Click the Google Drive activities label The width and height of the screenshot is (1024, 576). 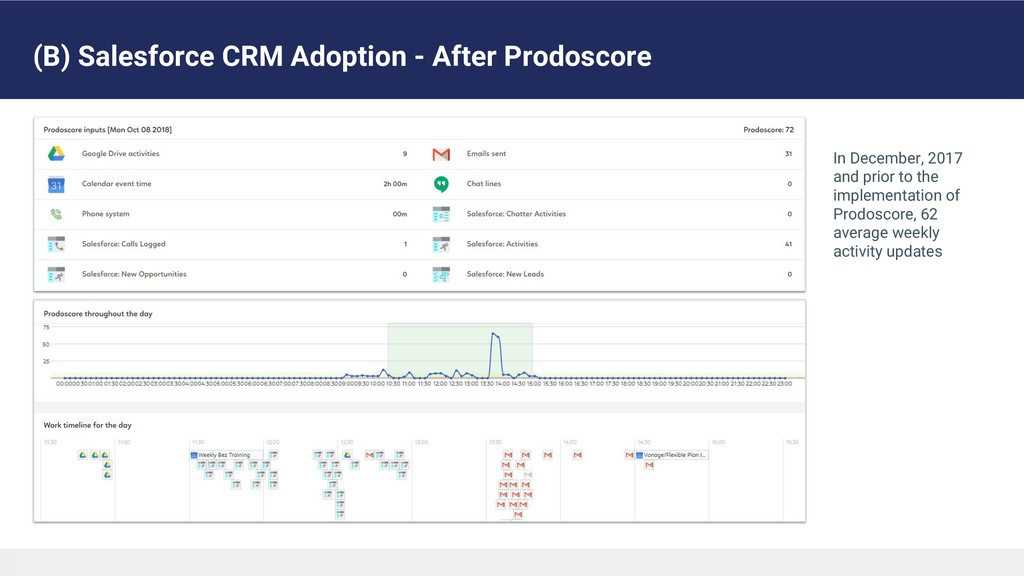point(120,153)
